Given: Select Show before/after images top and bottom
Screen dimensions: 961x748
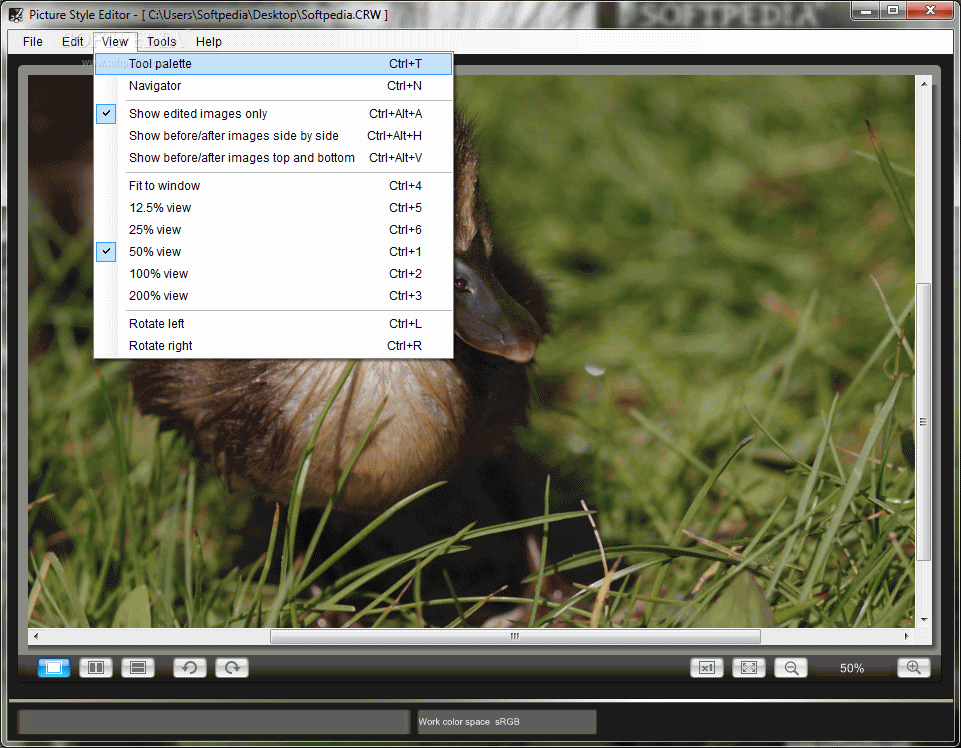Looking at the screenshot, I should [x=273, y=158].
